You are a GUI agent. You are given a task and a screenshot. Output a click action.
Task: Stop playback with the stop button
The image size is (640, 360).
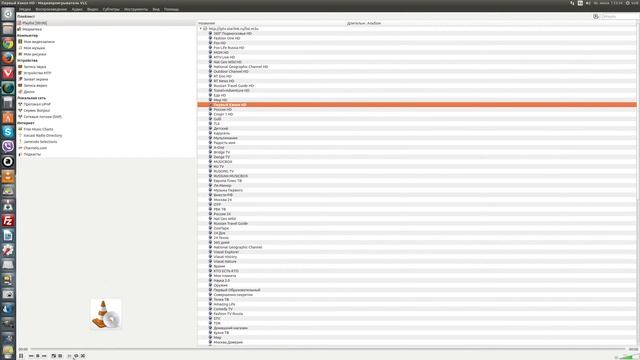(x=38, y=356)
